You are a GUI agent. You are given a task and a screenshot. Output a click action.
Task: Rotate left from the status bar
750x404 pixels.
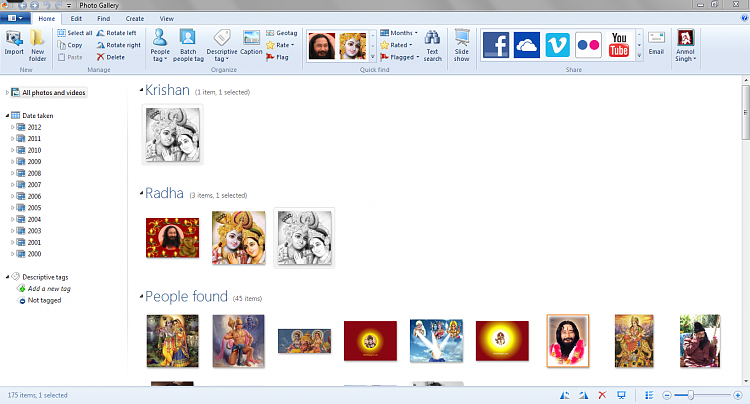565,395
